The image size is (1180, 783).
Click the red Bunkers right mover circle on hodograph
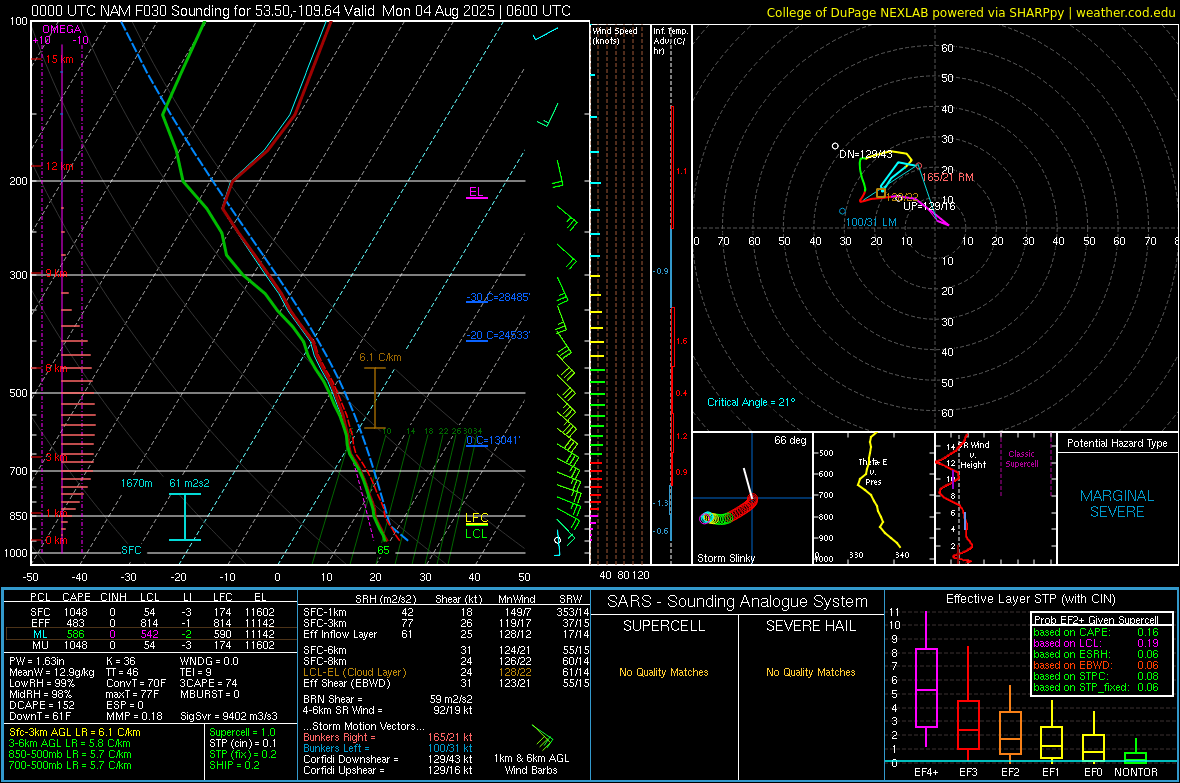(x=918, y=166)
